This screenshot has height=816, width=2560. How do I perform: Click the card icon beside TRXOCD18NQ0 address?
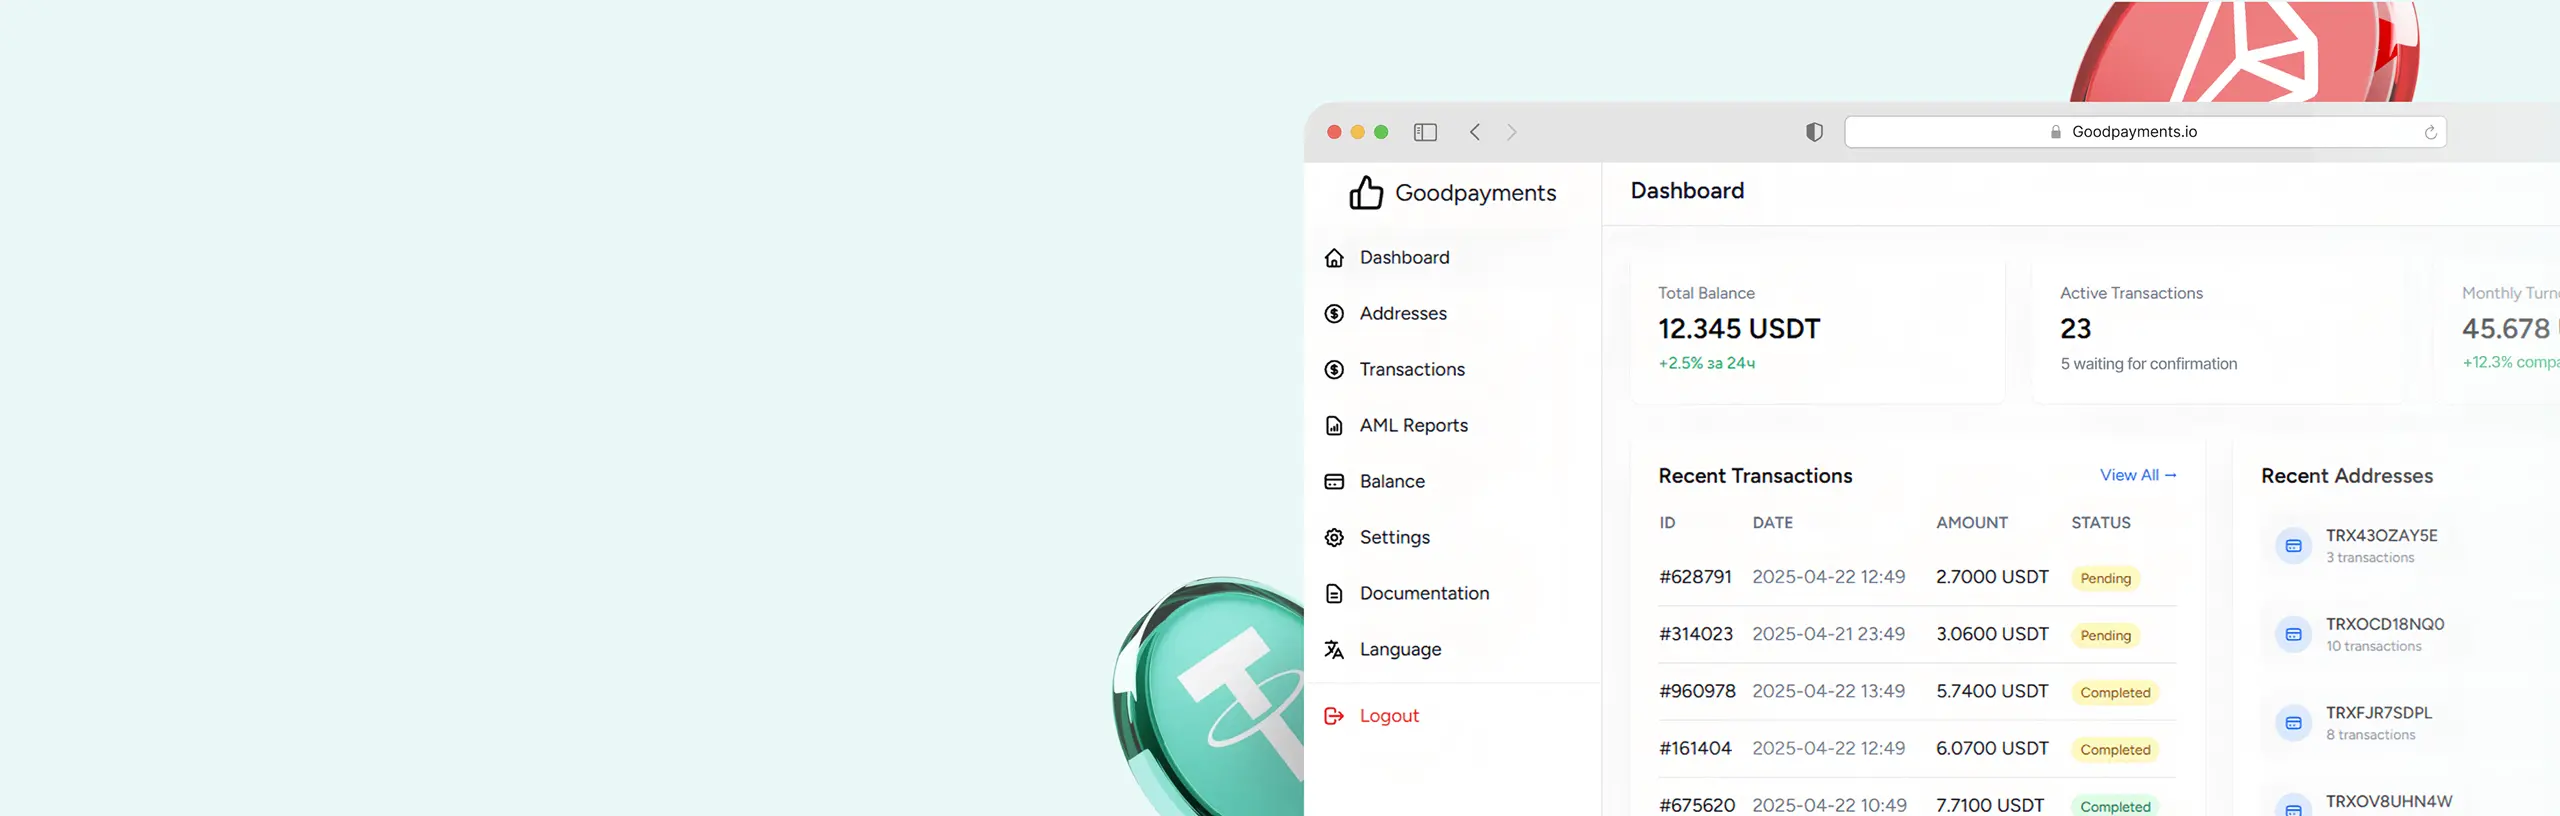click(x=2293, y=635)
